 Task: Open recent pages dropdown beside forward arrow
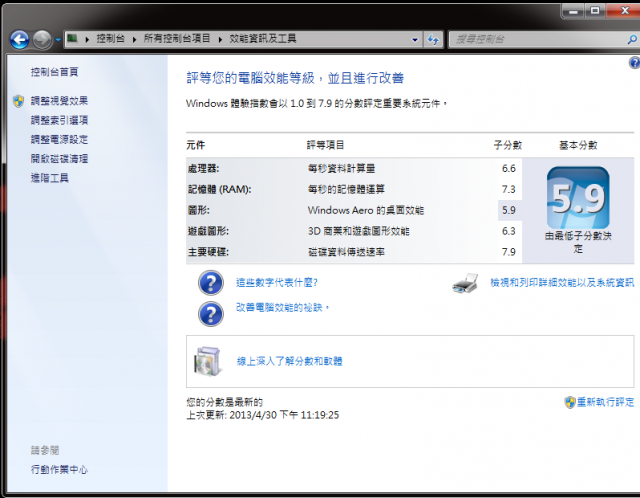(x=58, y=40)
